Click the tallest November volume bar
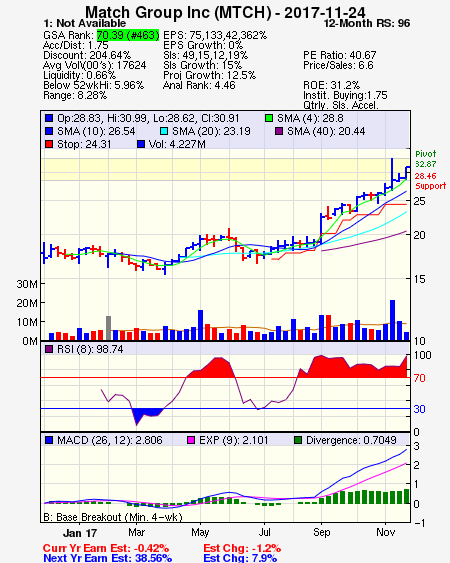Image resolution: width=450 pixels, height=563 pixels. click(393, 320)
